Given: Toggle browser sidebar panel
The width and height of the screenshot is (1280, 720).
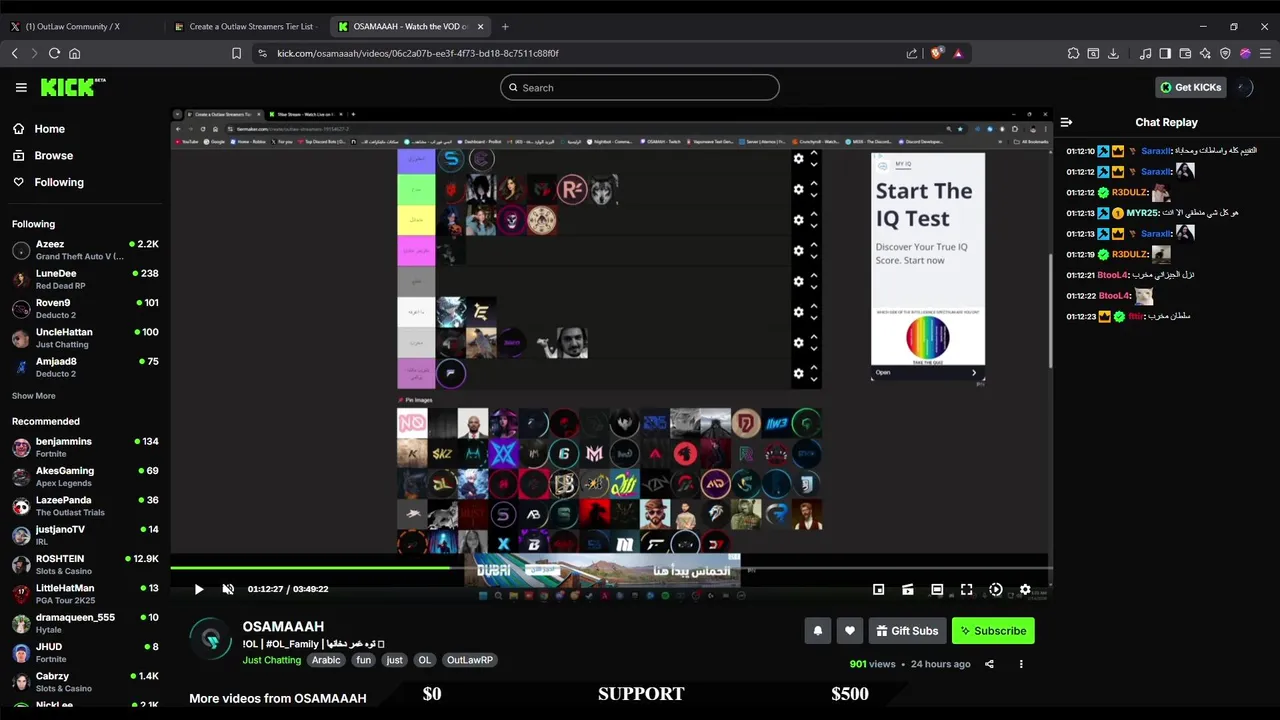Looking at the screenshot, I should (x=1165, y=53).
